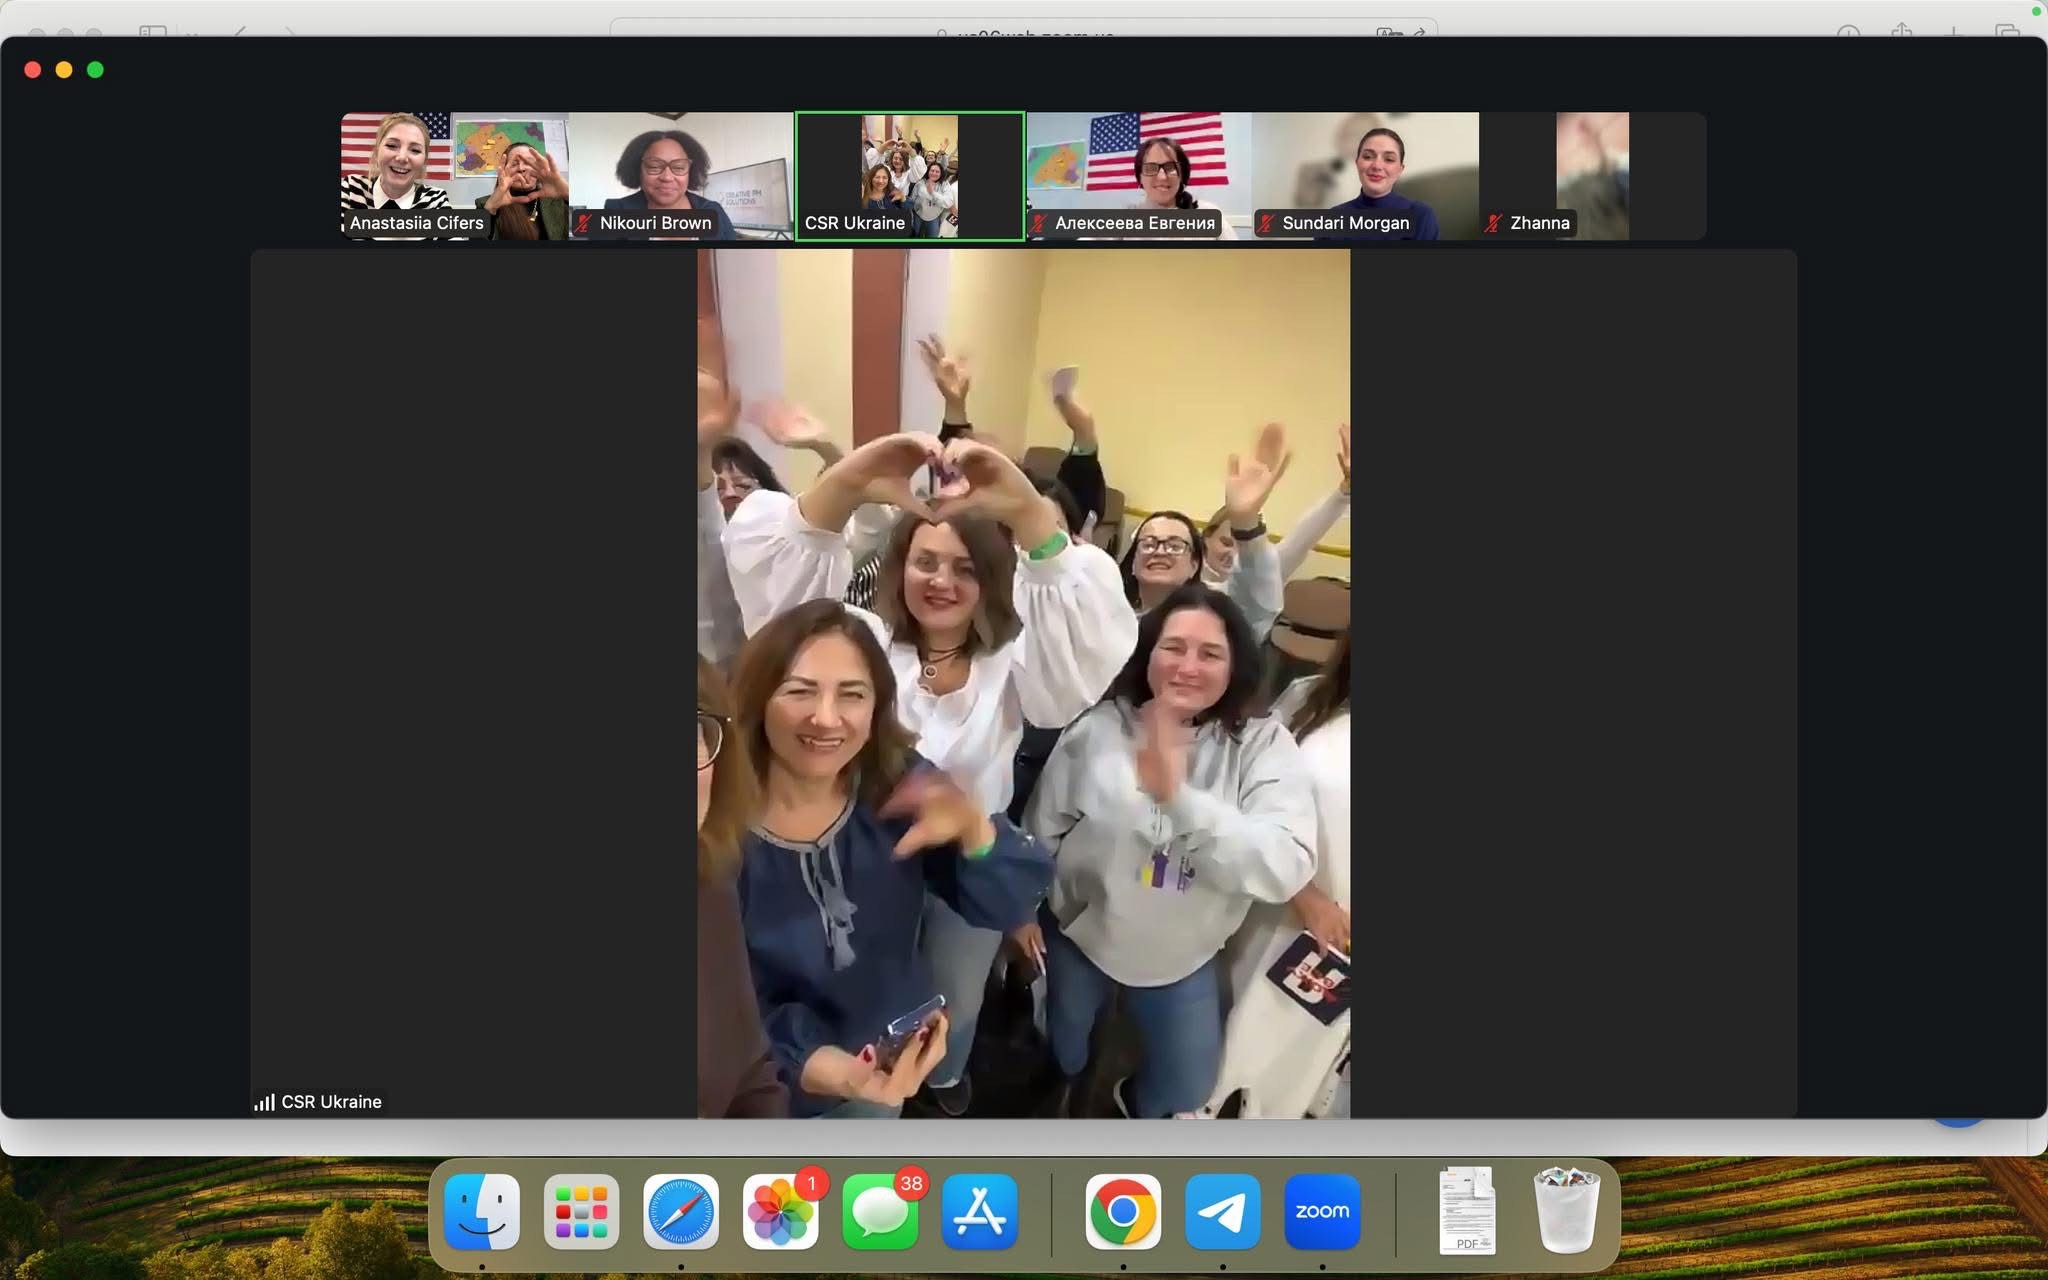The height and width of the screenshot is (1280, 2048).
Task: Select Nikouri Brown participant tile
Action: pyautogui.click(x=682, y=175)
